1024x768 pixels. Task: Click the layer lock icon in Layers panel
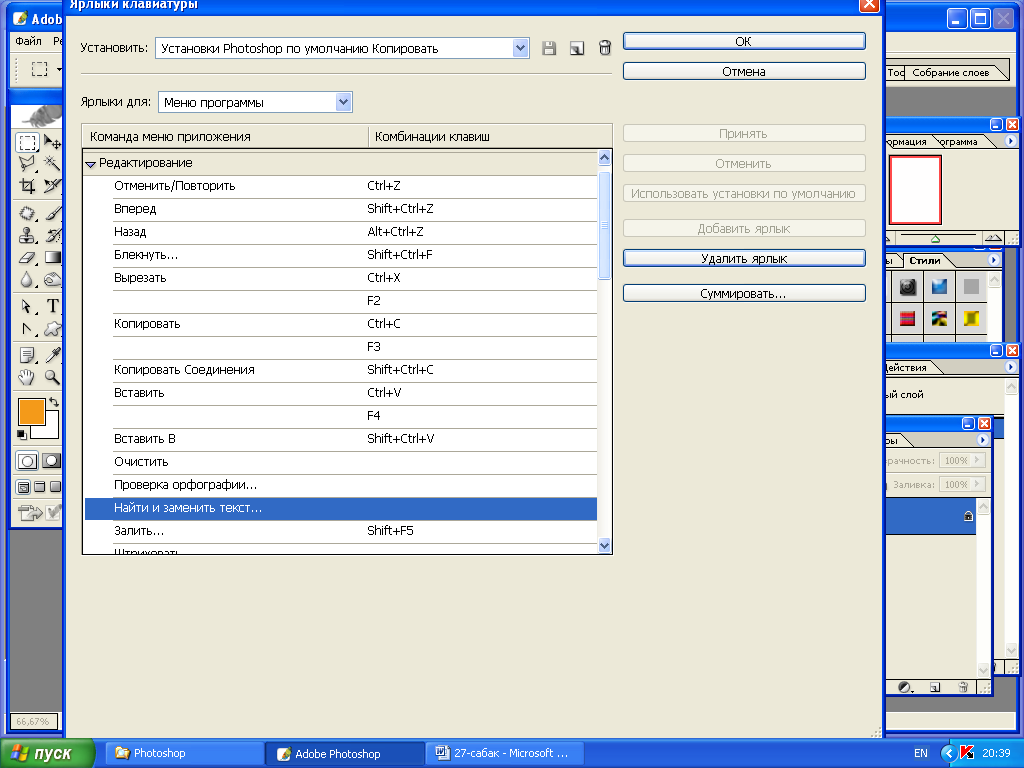pyautogui.click(x=968, y=516)
